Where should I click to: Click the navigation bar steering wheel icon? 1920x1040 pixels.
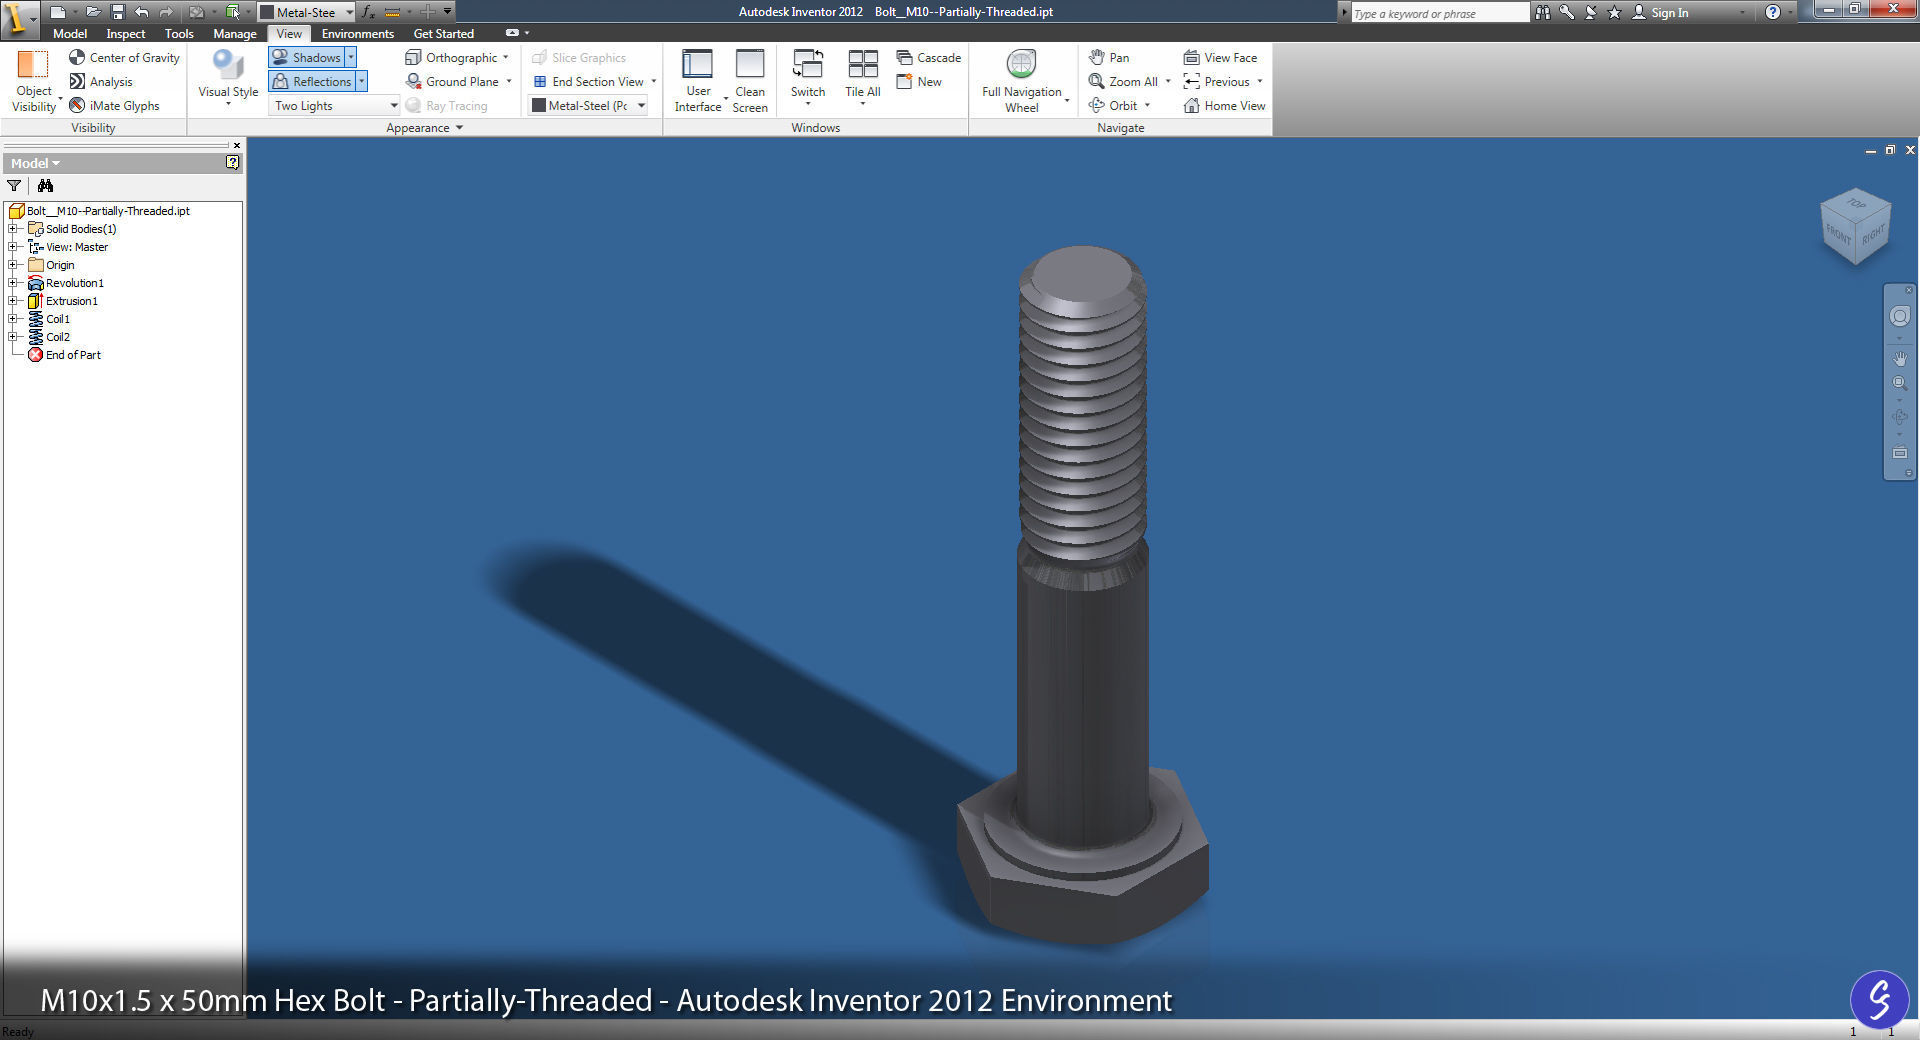click(x=1899, y=316)
